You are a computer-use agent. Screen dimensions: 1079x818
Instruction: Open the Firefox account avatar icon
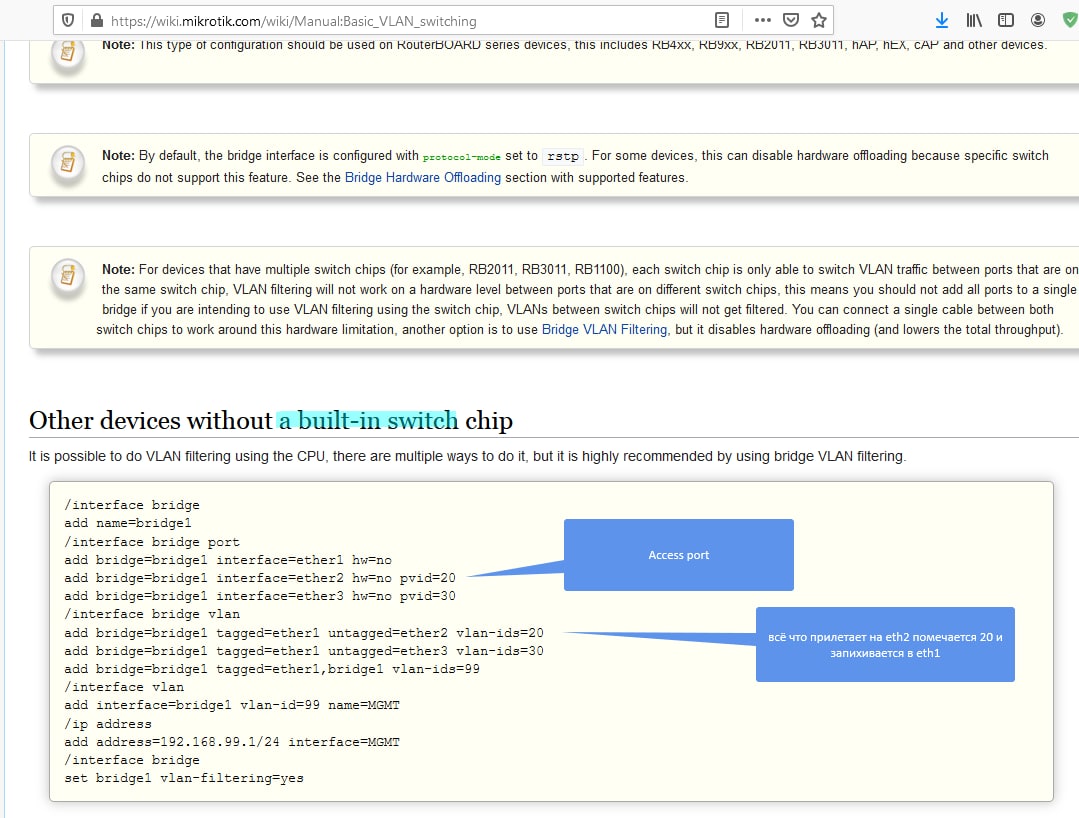[x=1038, y=20]
